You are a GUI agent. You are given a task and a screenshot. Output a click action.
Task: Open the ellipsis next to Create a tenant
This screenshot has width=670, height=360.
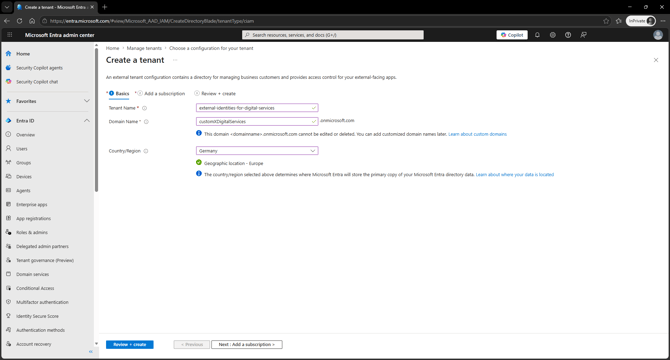(175, 60)
